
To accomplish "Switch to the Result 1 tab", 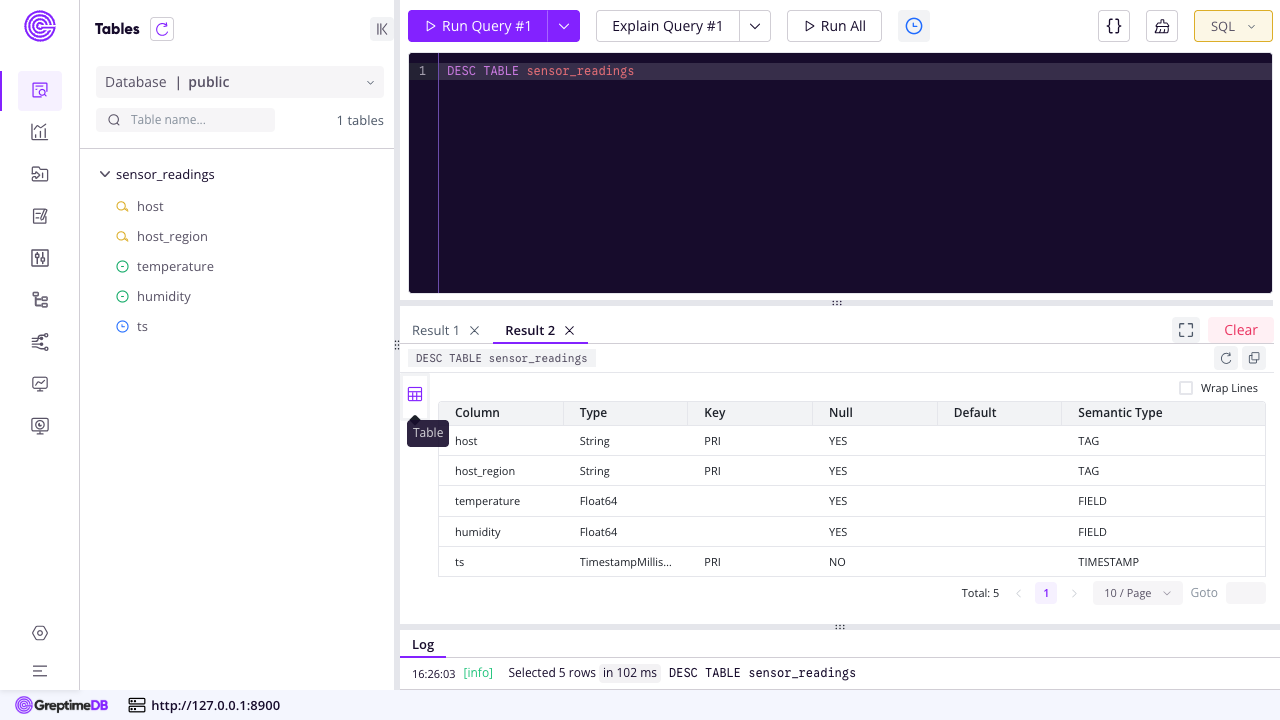I will (x=436, y=331).
